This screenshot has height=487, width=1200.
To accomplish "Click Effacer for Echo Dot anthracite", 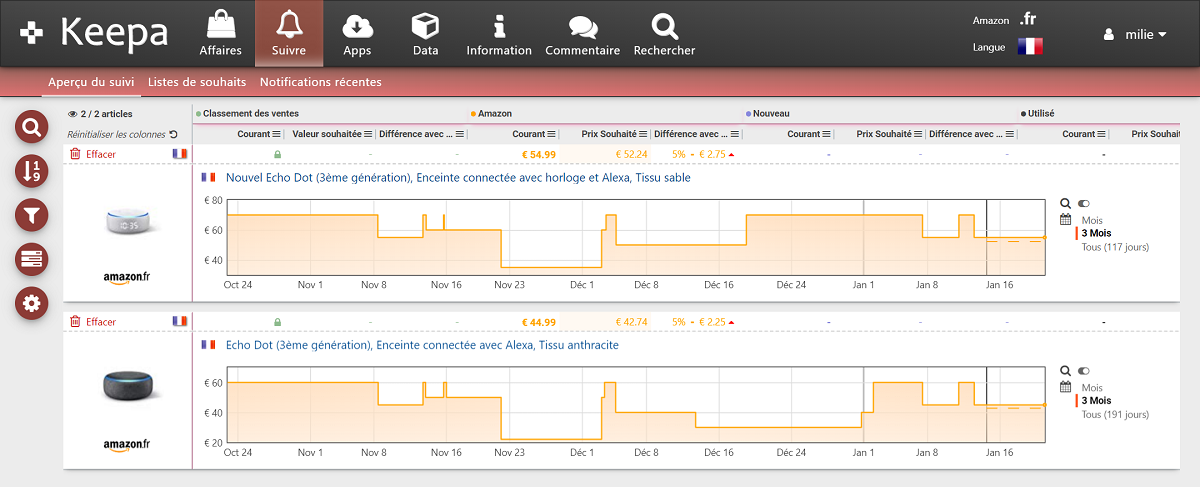I will coord(93,322).
